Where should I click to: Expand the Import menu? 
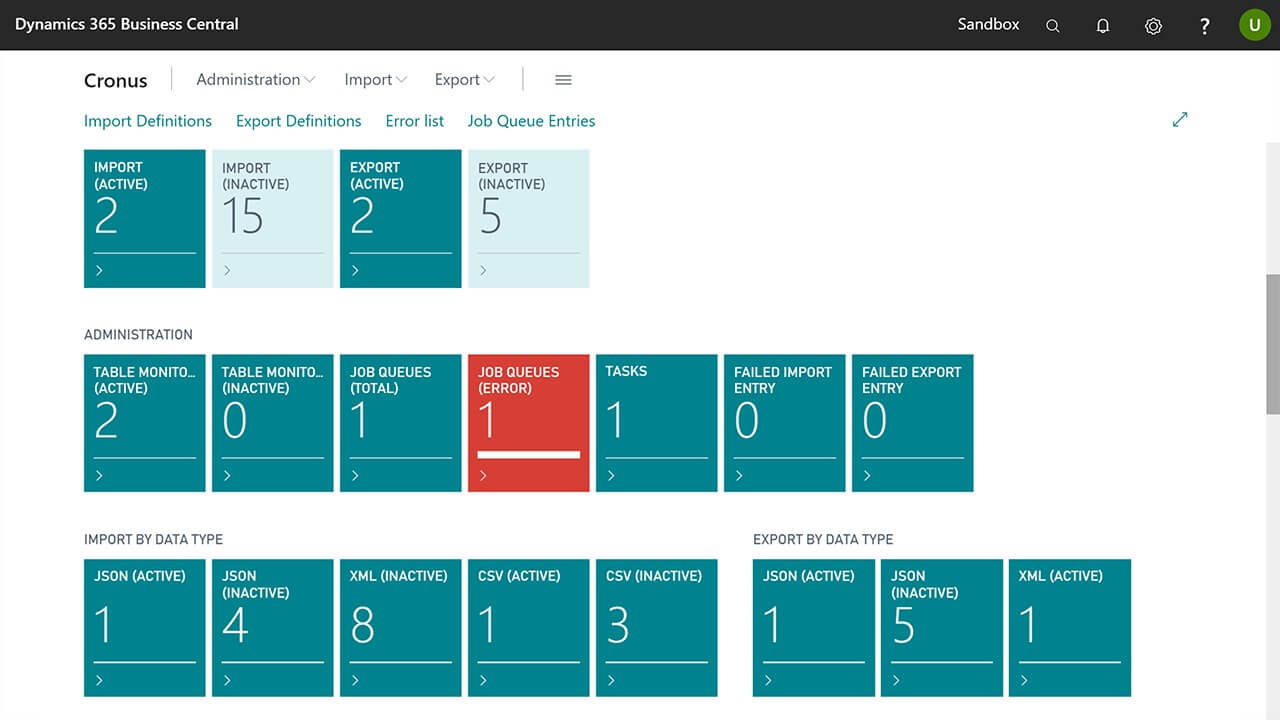pos(375,80)
